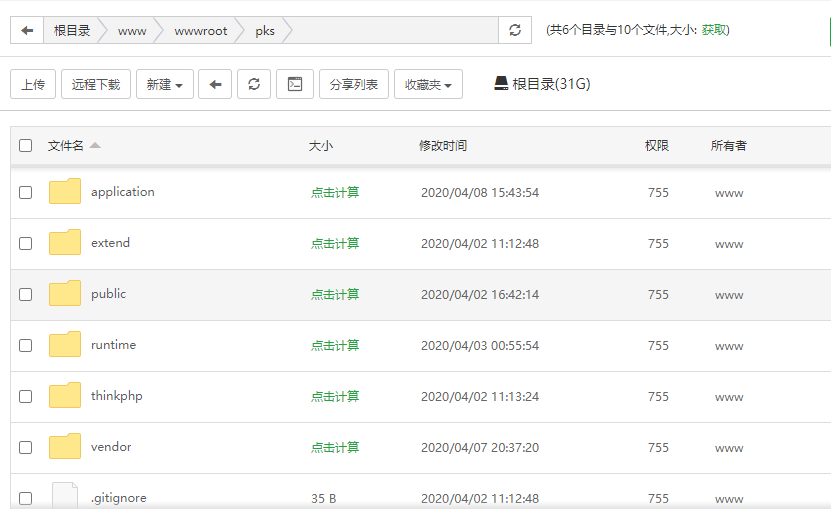
Task: Click 点击计算 for the vendor folder
Action: point(335,448)
